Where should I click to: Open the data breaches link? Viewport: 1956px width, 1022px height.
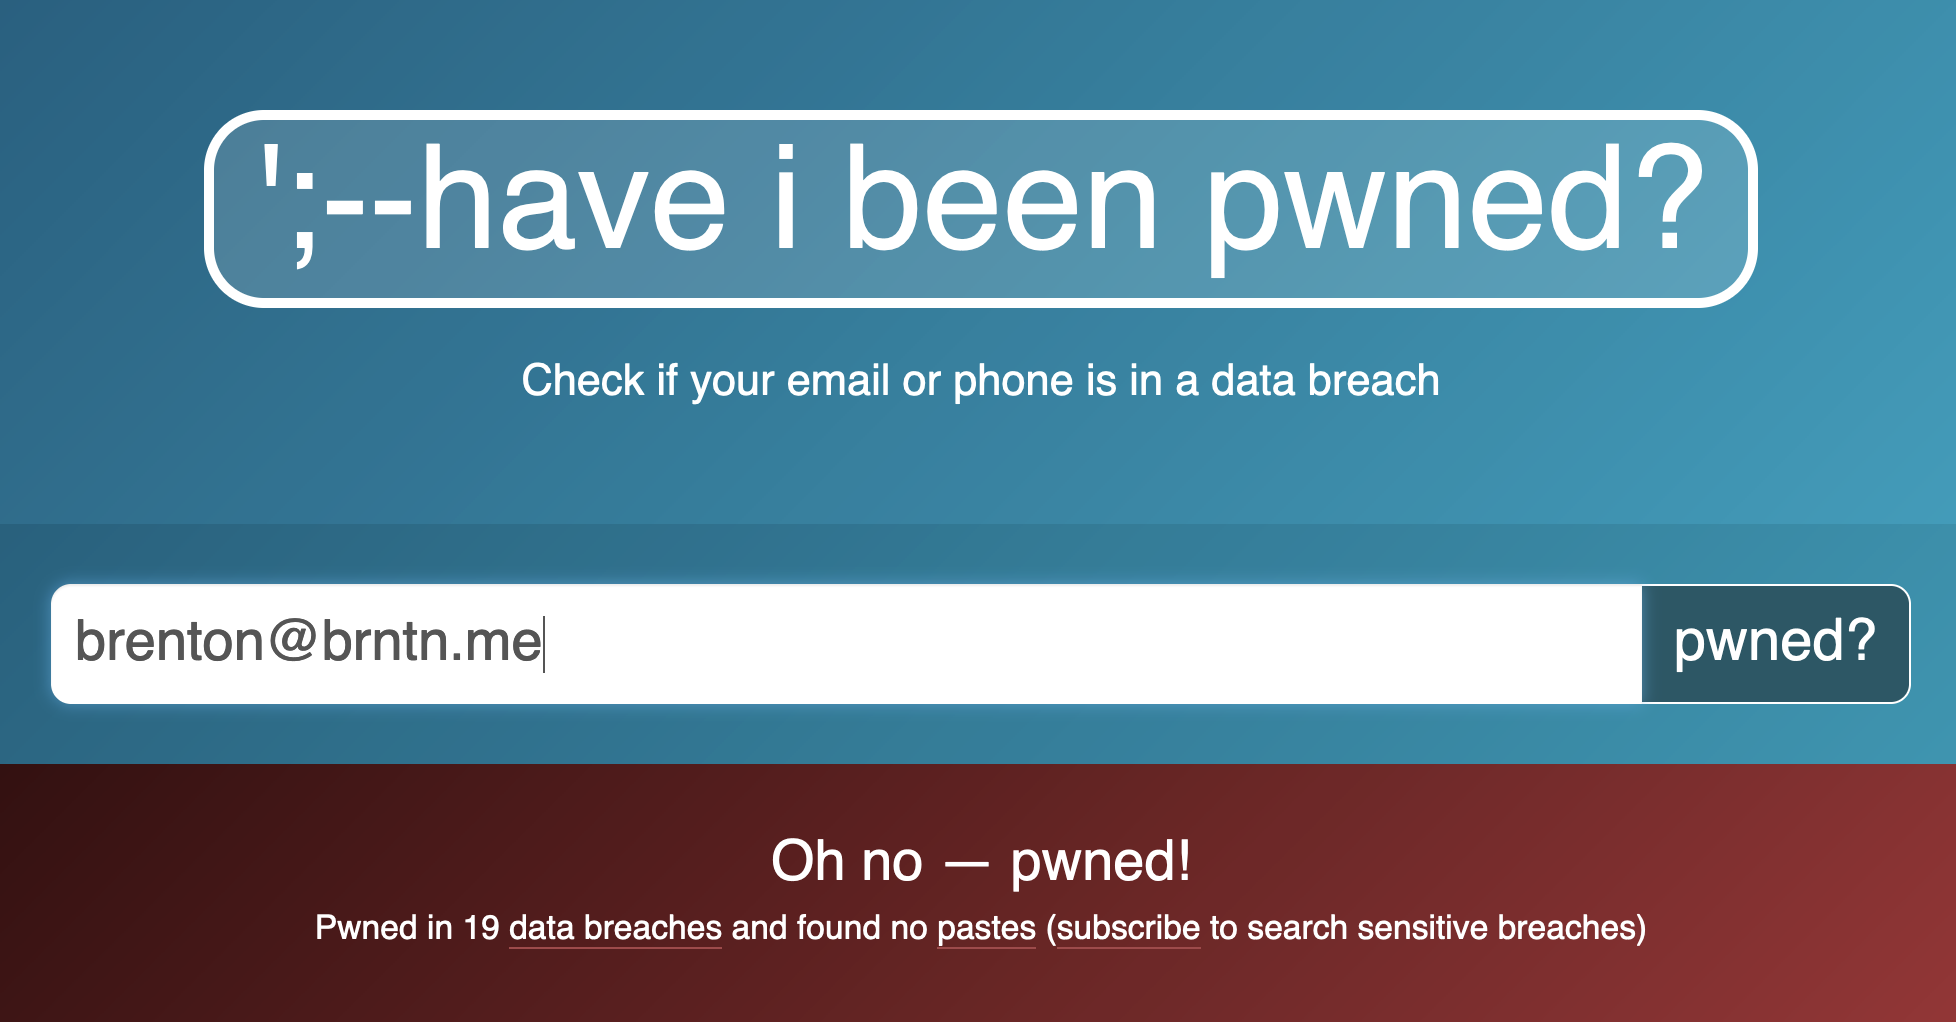click(x=615, y=928)
